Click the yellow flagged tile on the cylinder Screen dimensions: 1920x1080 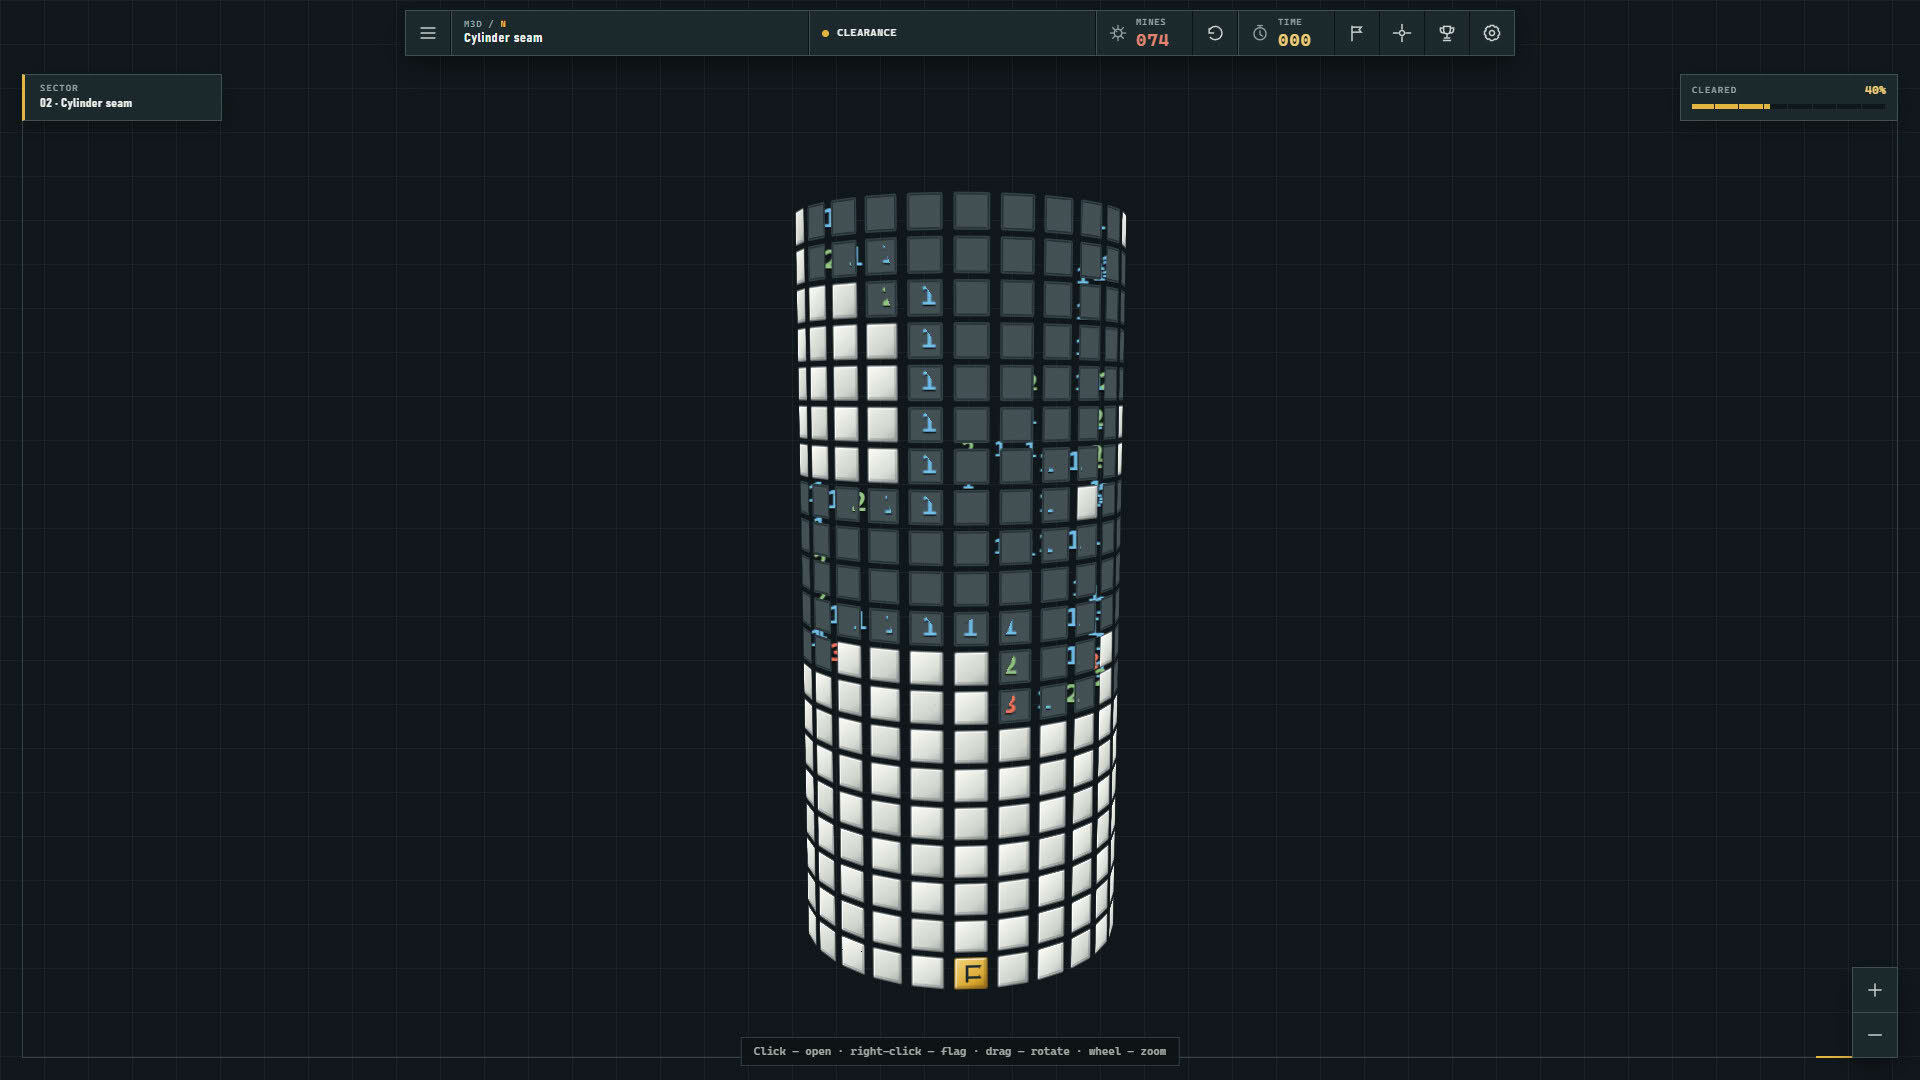click(970, 973)
